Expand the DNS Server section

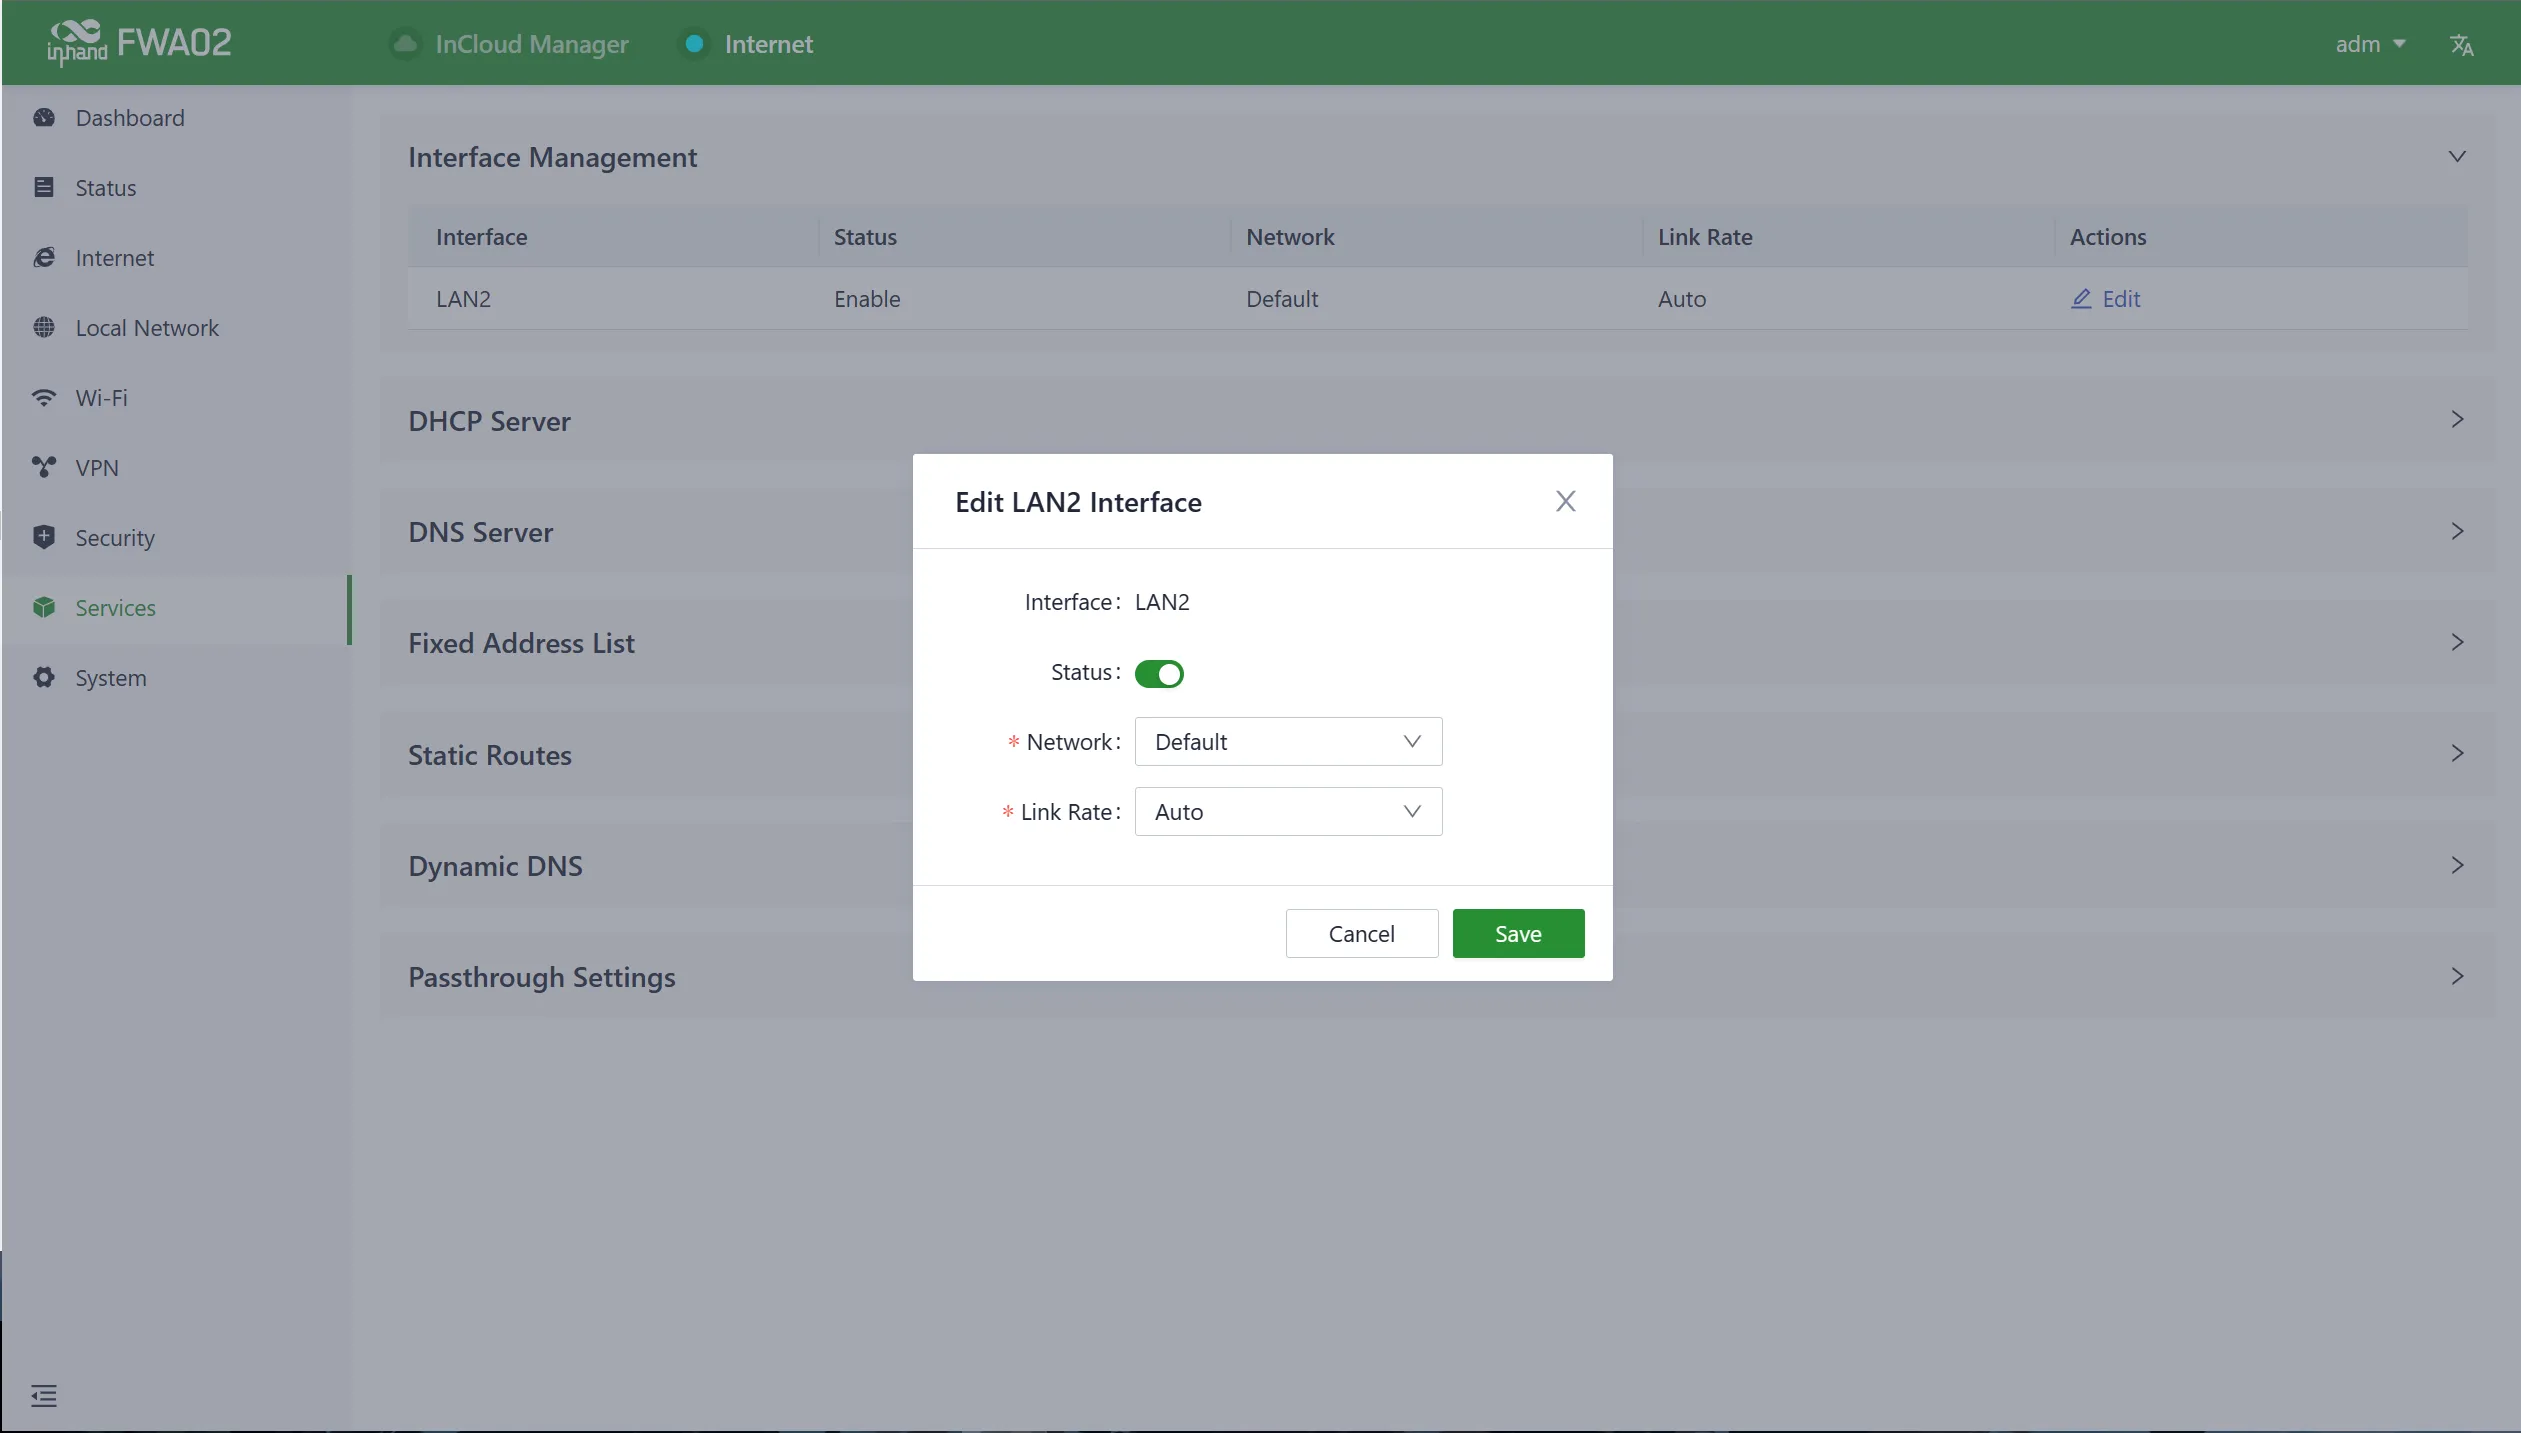2457,532
